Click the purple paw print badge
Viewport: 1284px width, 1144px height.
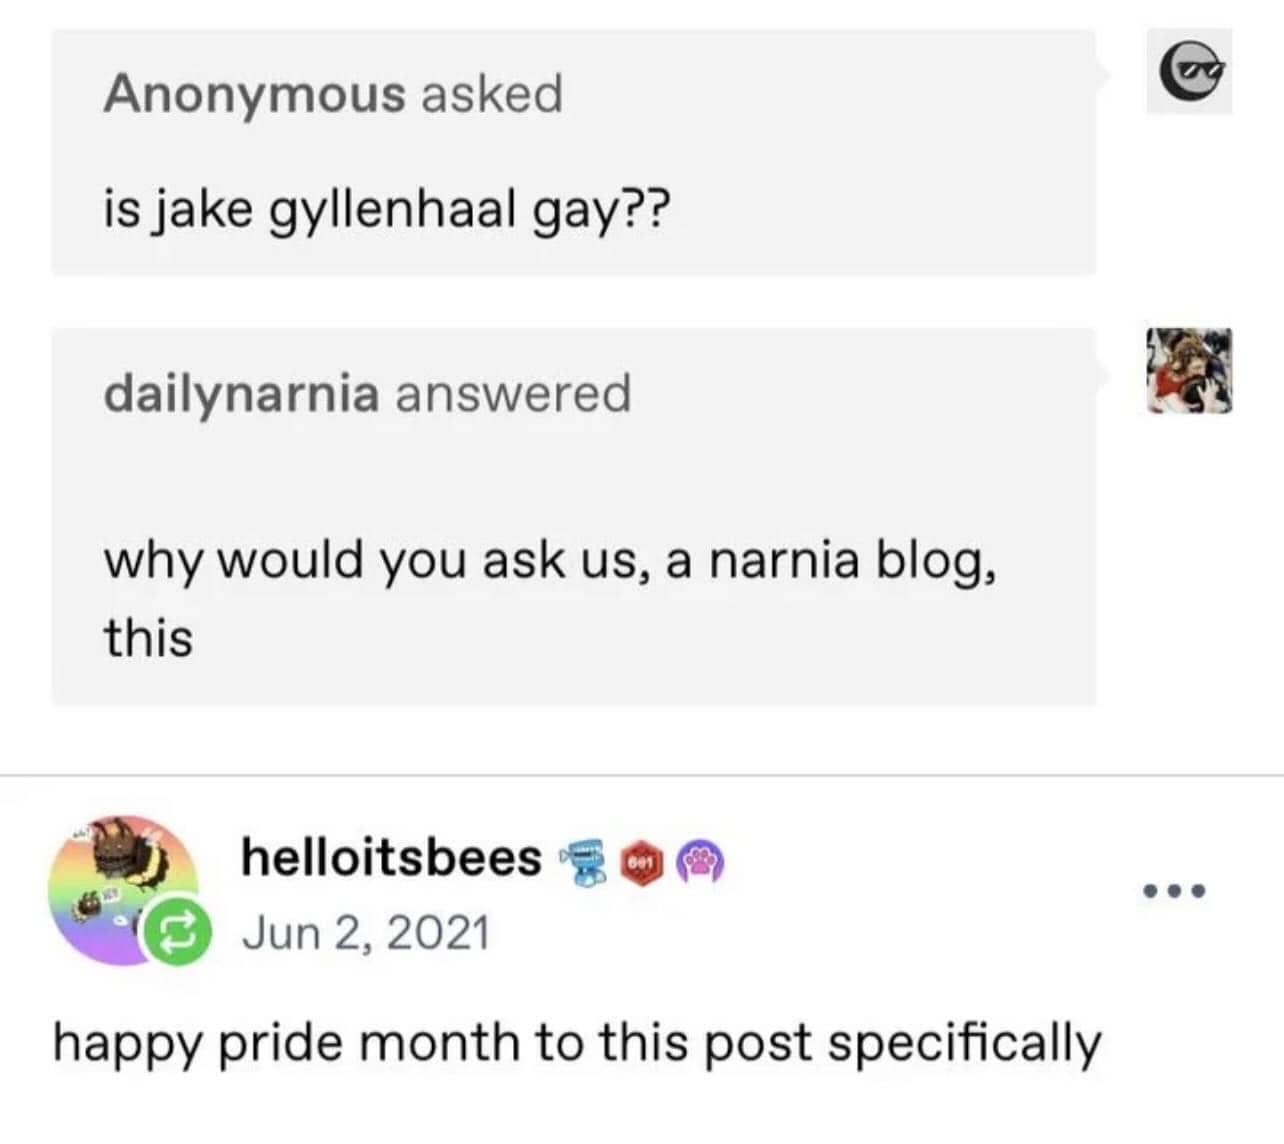(701, 861)
